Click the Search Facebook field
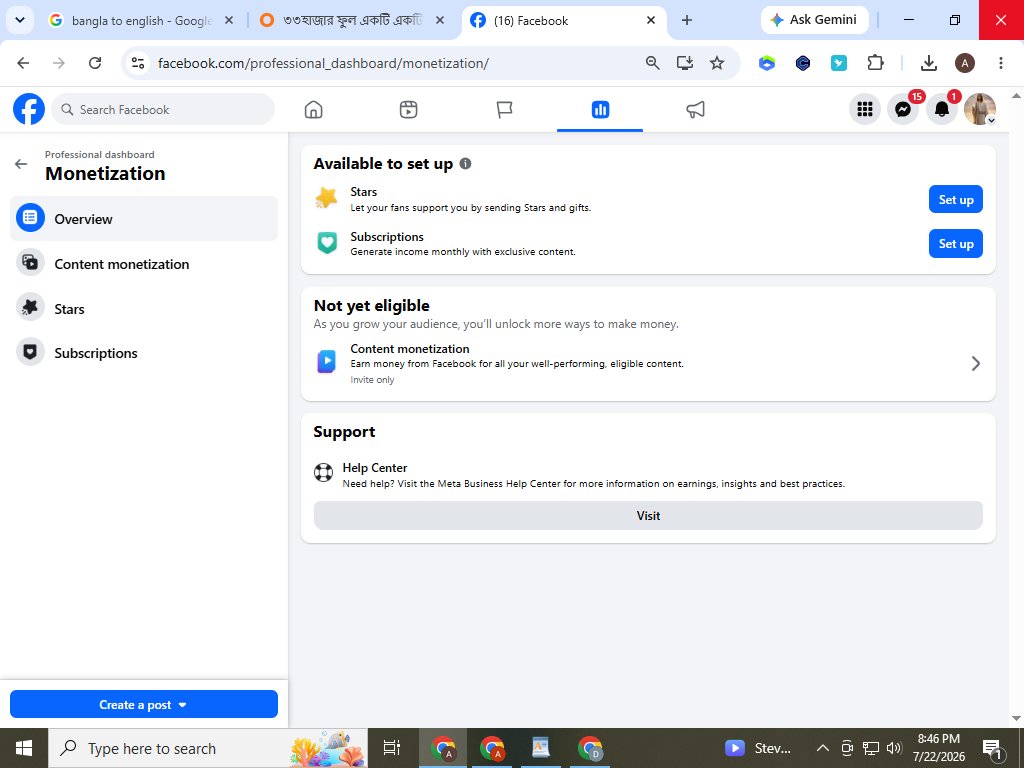Image resolution: width=1024 pixels, height=768 pixels. [163, 109]
